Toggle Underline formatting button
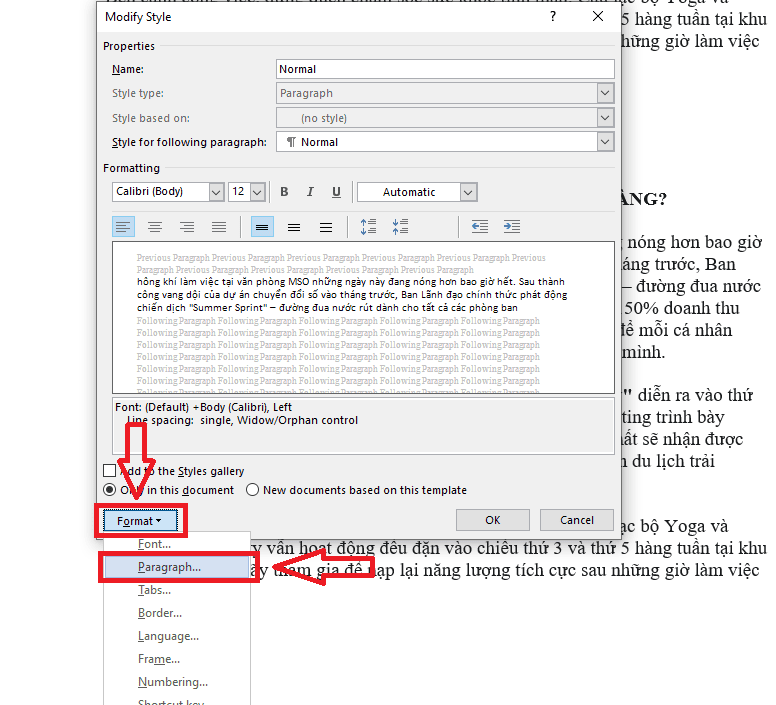The height and width of the screenshot is (705, 776). tap(336, 192)
